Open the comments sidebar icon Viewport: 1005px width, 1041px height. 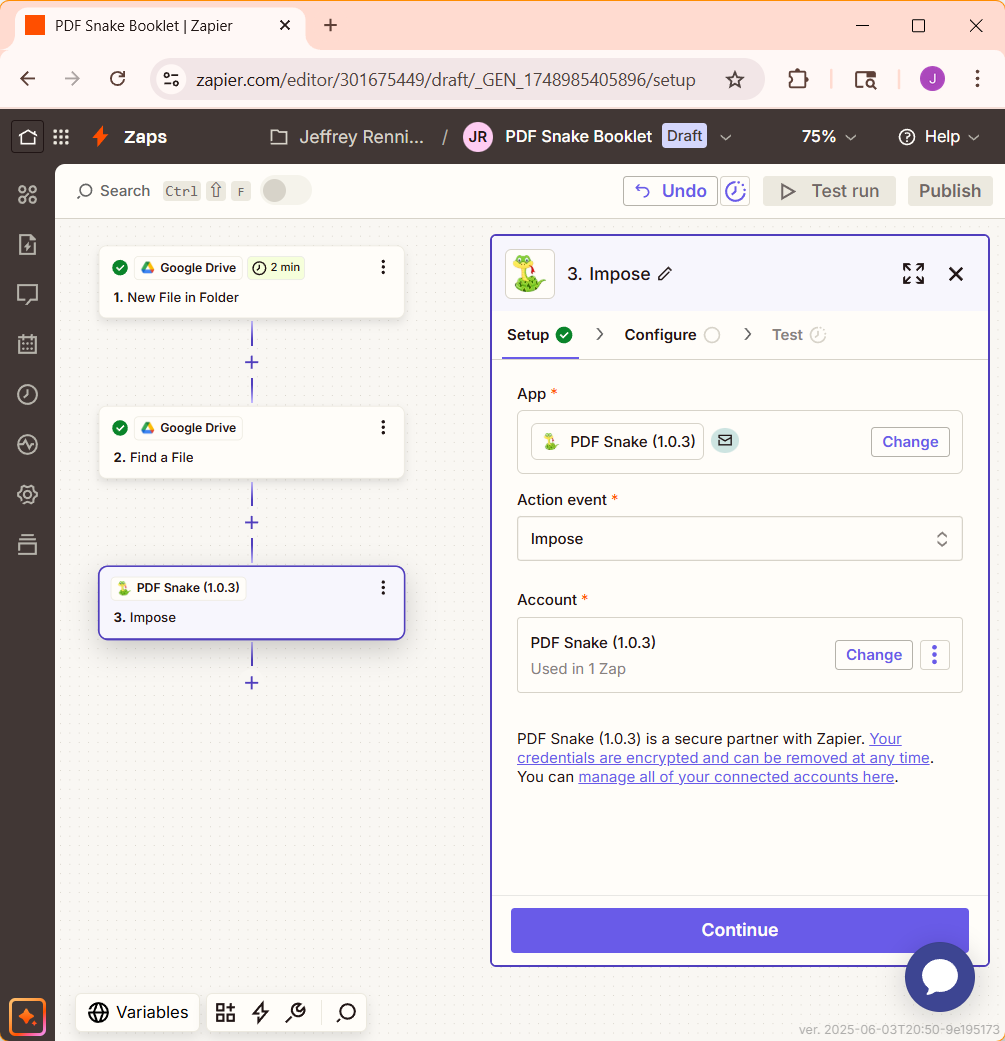tap(27, 294)
